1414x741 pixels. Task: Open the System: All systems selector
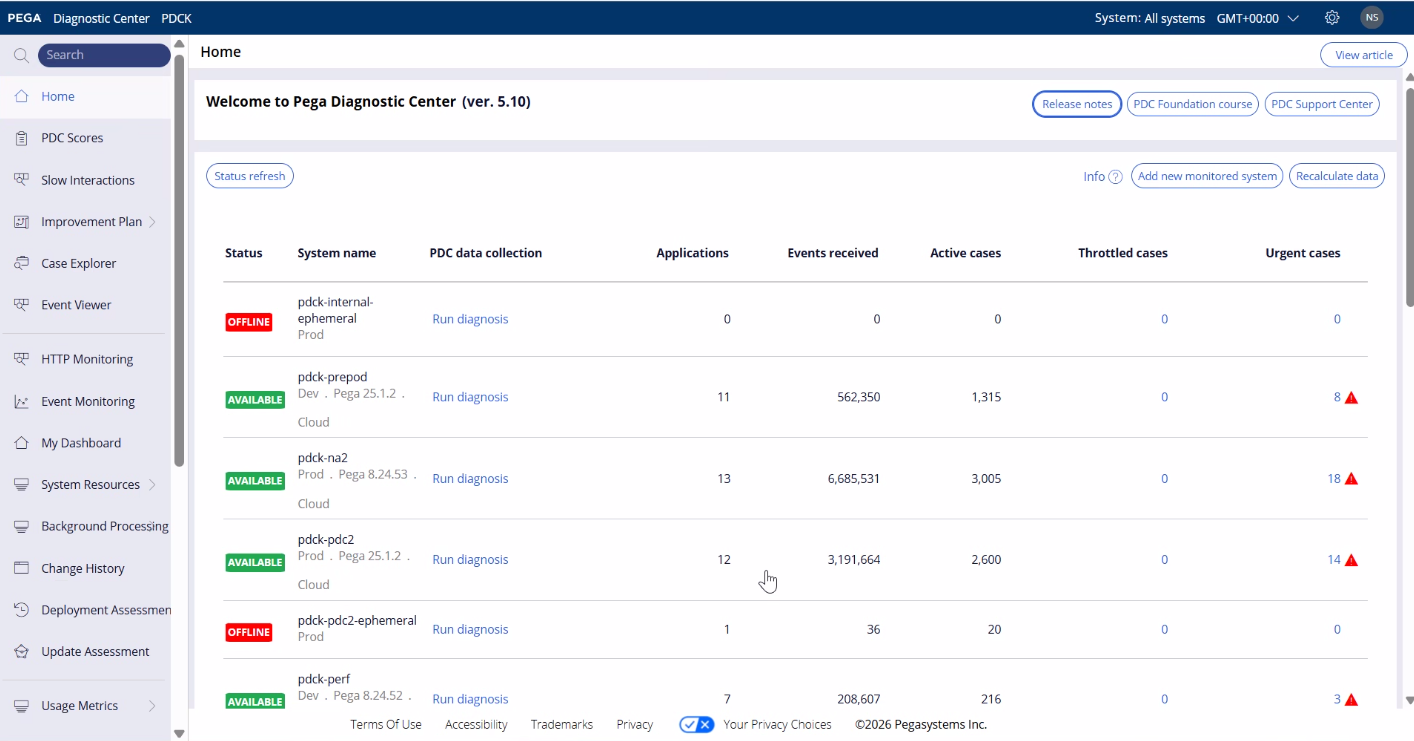pyautogui.click(x=1150, y=18)
